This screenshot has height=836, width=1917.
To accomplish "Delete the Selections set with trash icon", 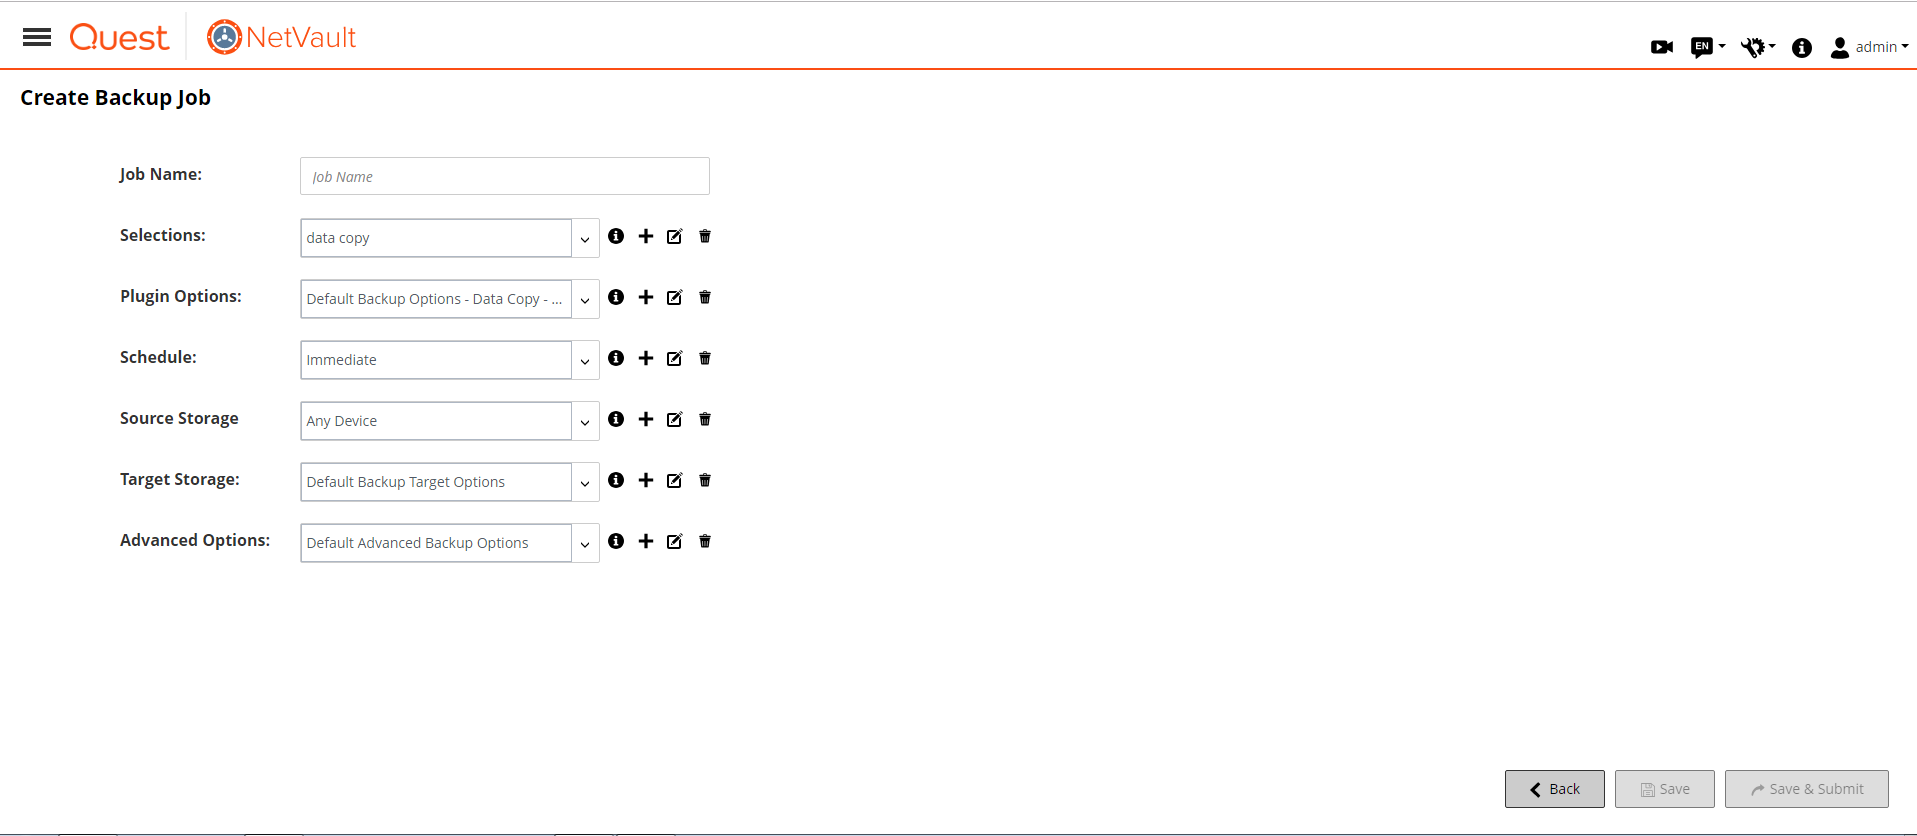I will pyautogui.click(x=705, y=236).
